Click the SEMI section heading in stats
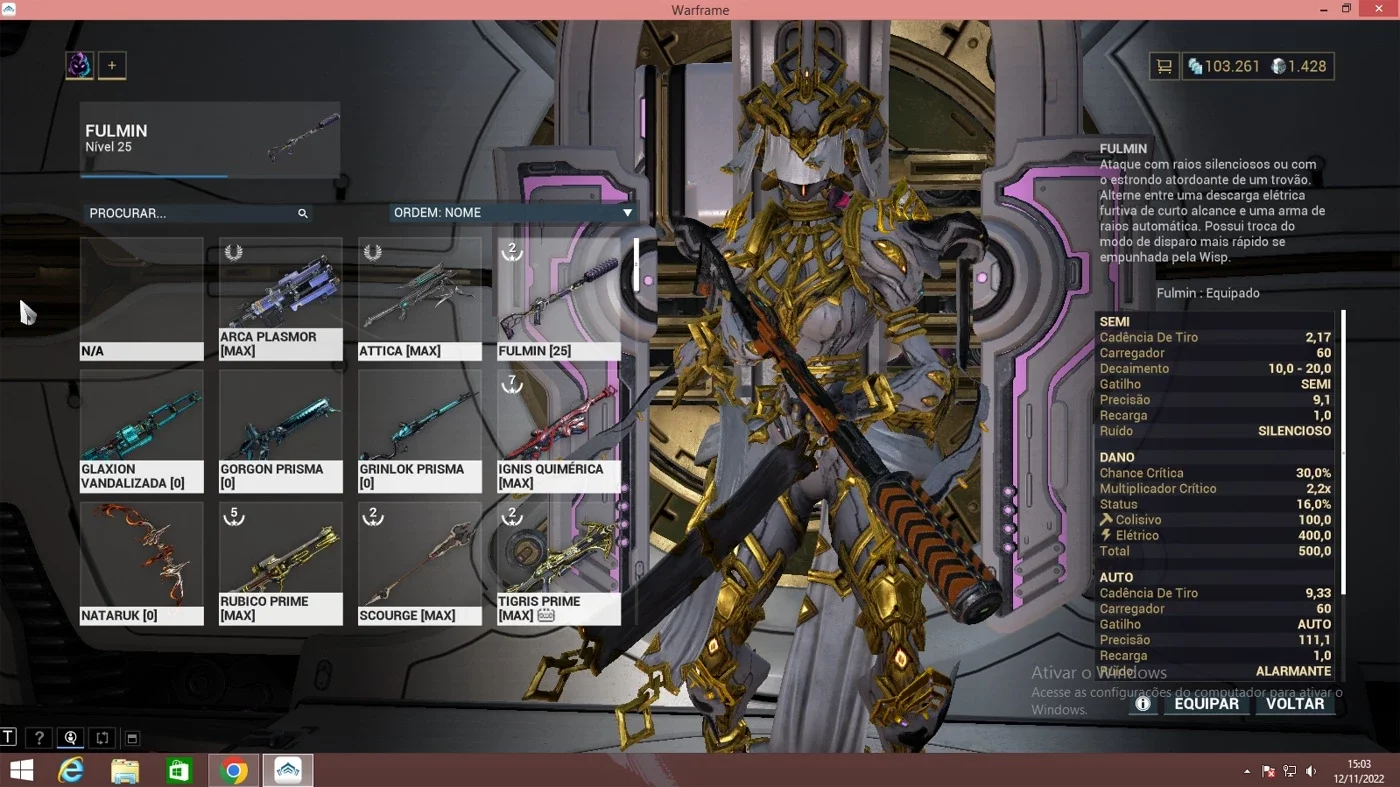The image size is (1400, 787). [x=1115, y=322]
